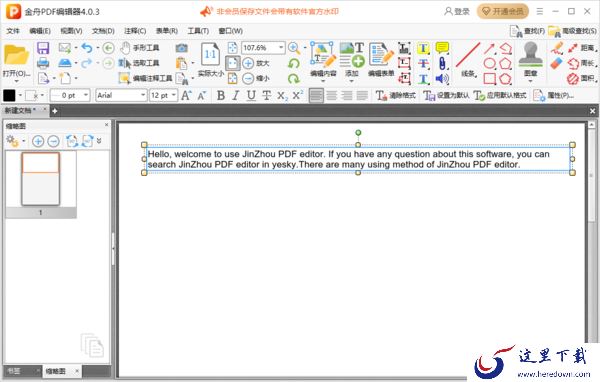Image resolution: width=600 pixels, height=382 pixels.
Task: Click the black text color swatch
Action: pyautogui.click(x=9, y=95)
